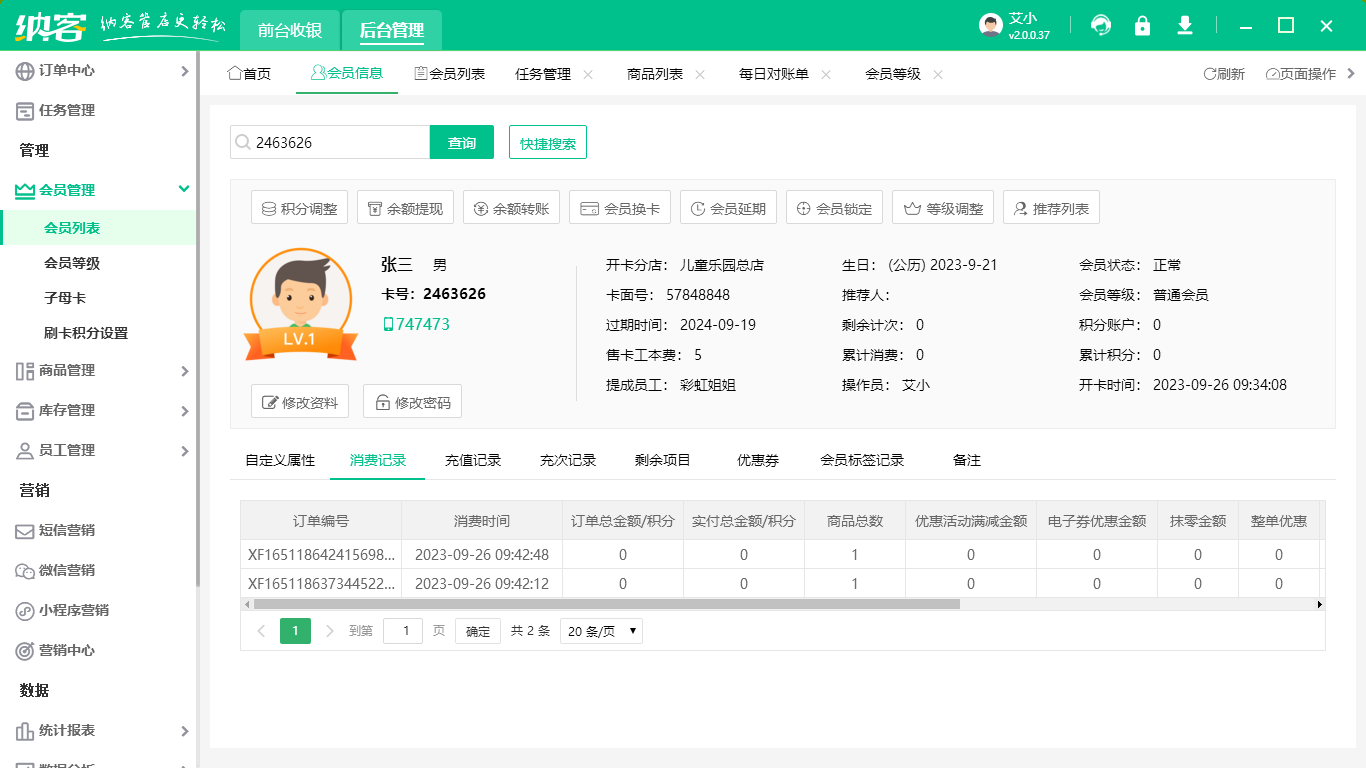The image size is (1366, 768).
Task: Click the member search input field
Action: point(330,142)
